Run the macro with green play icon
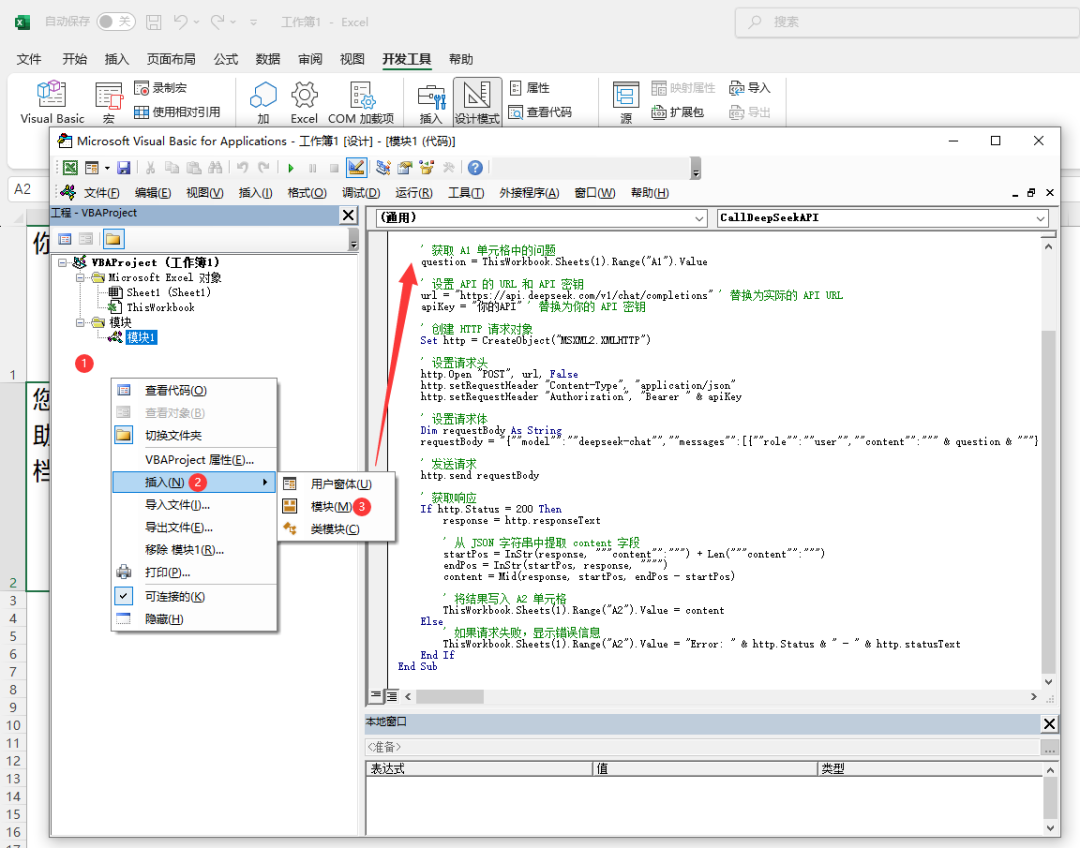 [x=291, y=167]
